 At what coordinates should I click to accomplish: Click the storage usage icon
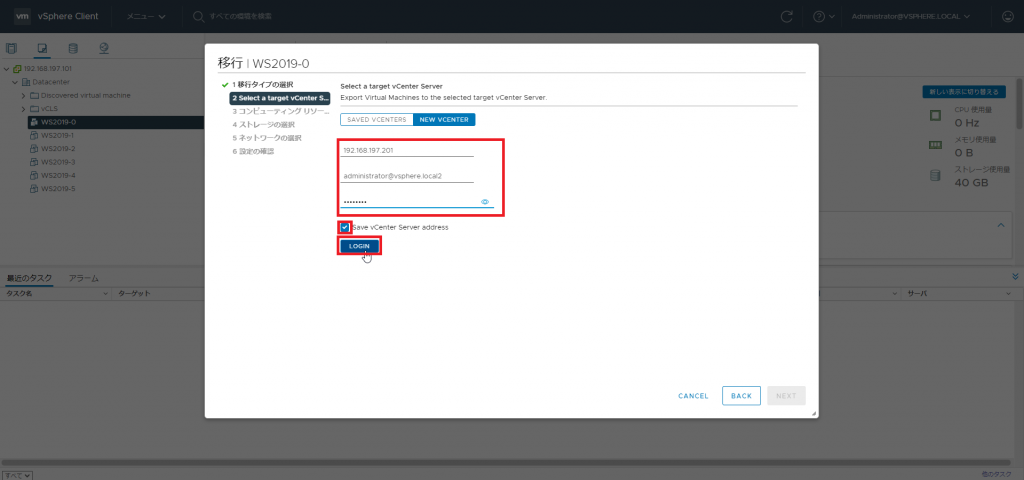[x=936, y=175]
